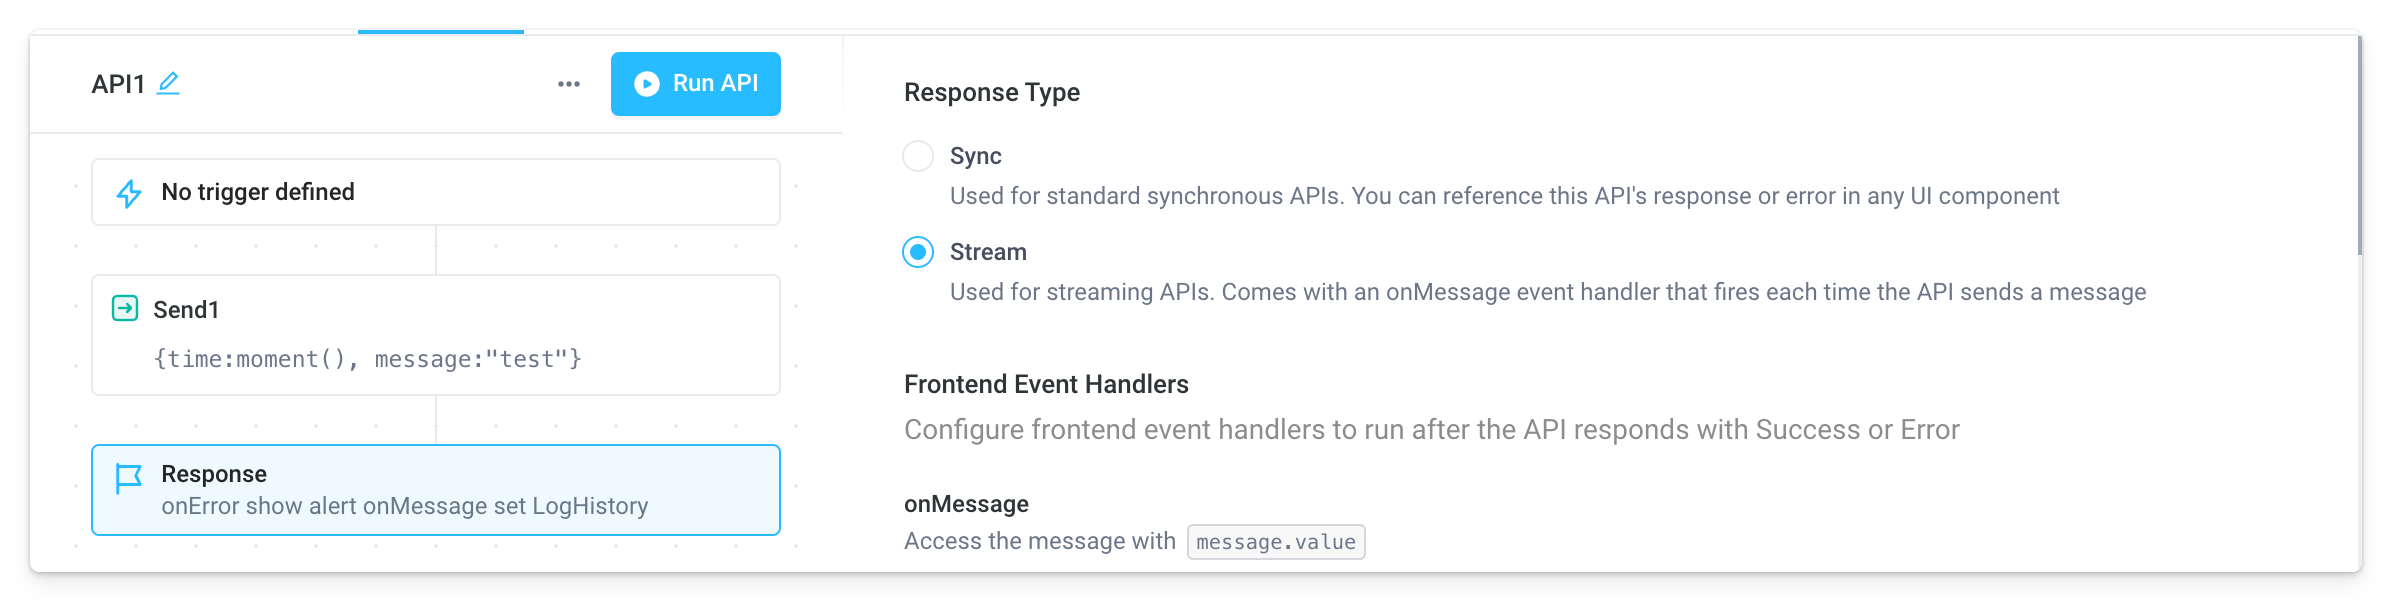Click the Run API button
2392x602 pixels.
(x=696, y=84)
